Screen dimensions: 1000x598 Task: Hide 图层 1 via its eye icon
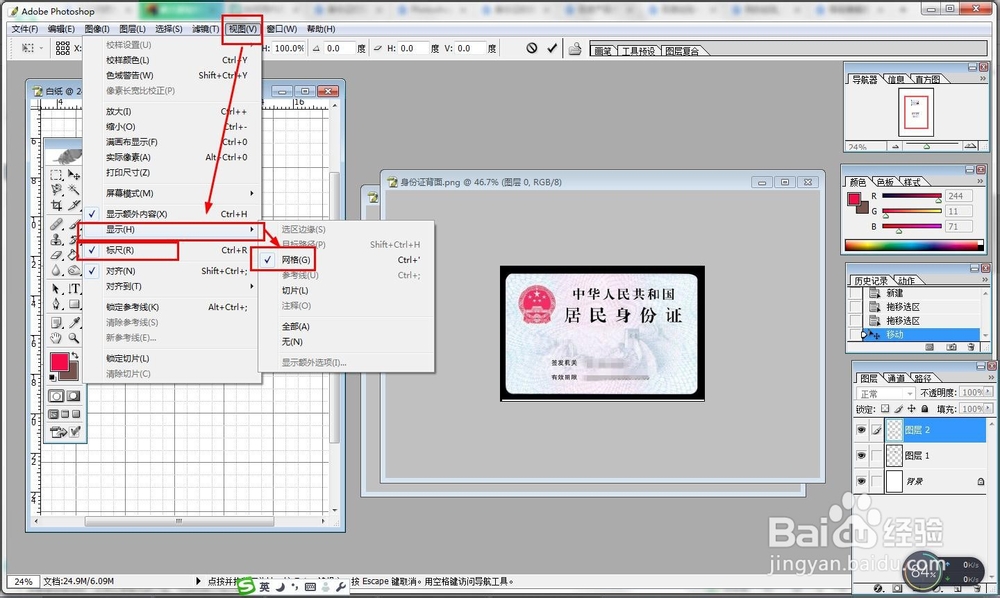coord(861,455)
